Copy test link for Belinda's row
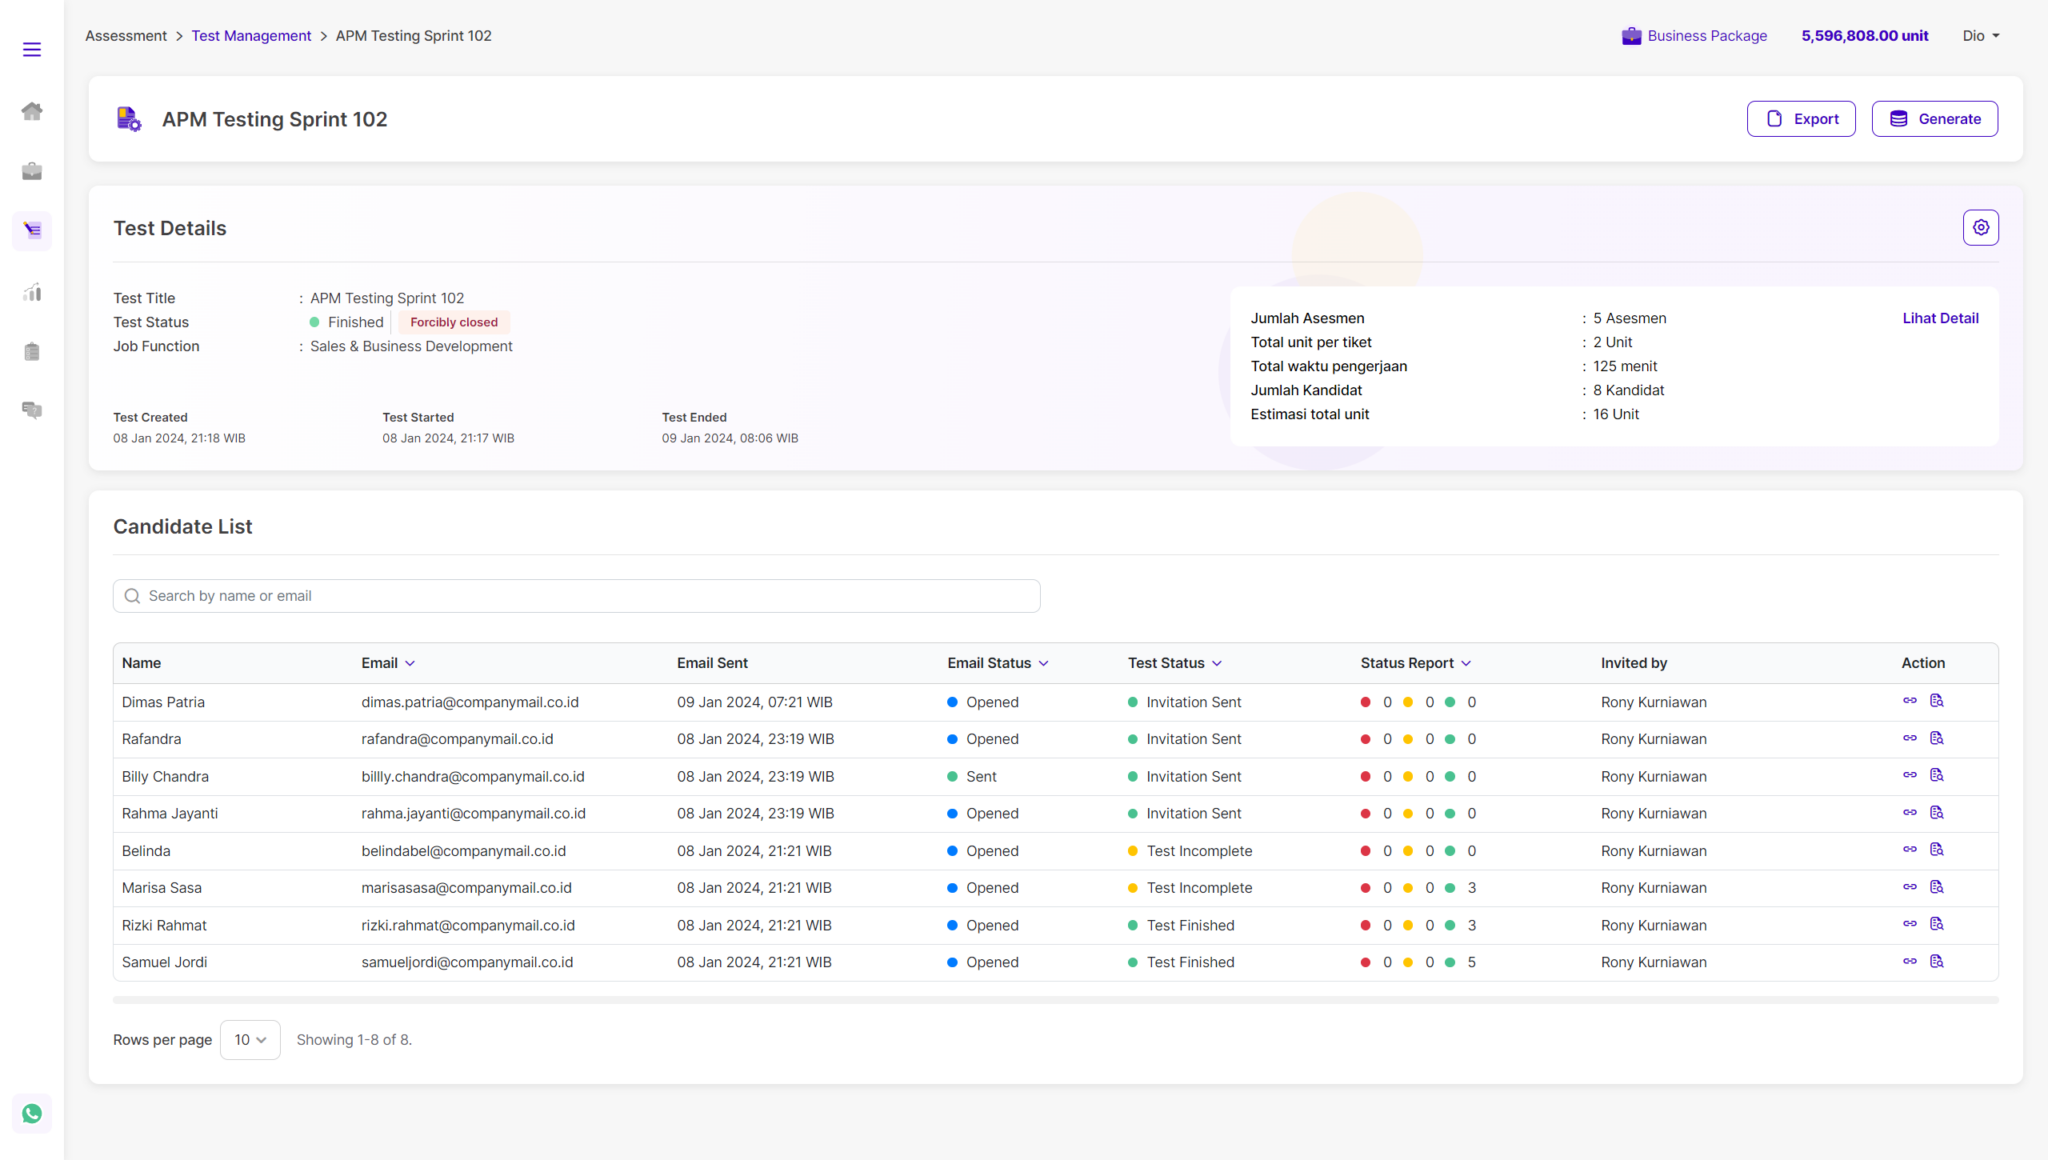This screenshot has height=1160, width=2048. coord(1910,849)
